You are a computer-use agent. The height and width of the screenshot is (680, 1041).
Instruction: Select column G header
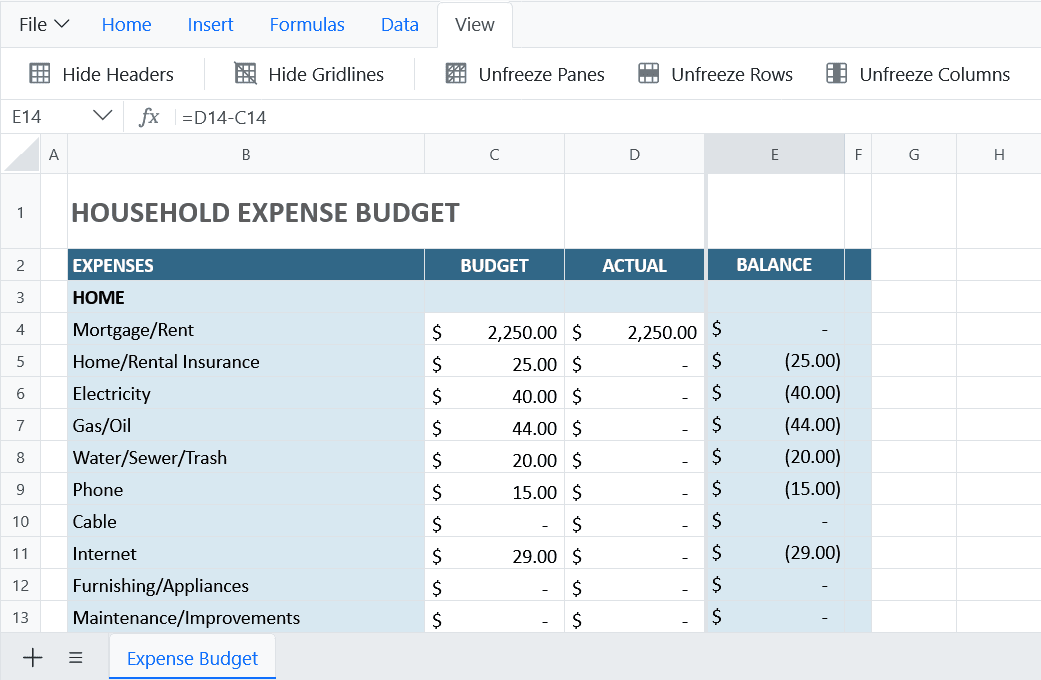[x=914, y=154]
